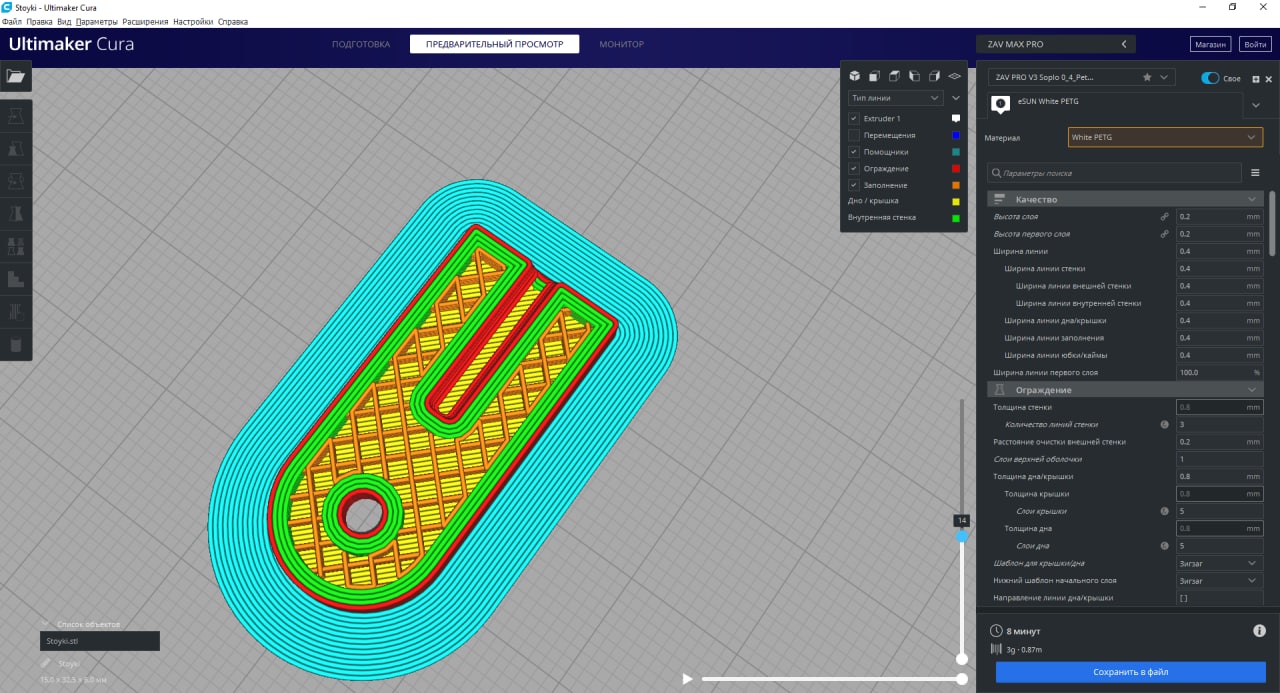Open the ZAV PRO V3 profile dropdown
Image resolution: width=1280 pixels, height=693 pixels.
click(x=1083, y=77)
